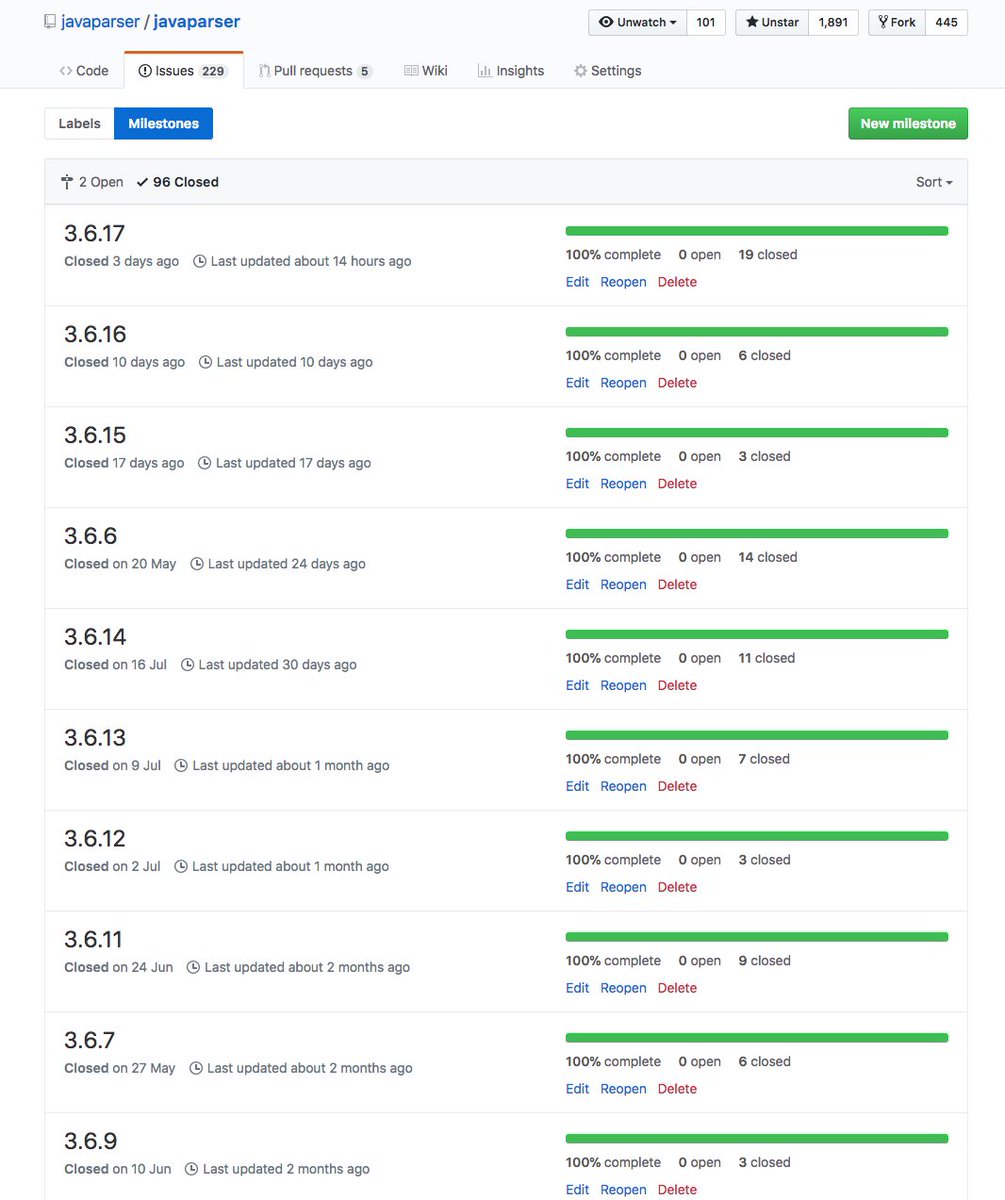Viewport: 1005px width, 1200px height.
Task: Delete milestone 3.6.17
Action: pyautogui.click(x=677, y=282)
